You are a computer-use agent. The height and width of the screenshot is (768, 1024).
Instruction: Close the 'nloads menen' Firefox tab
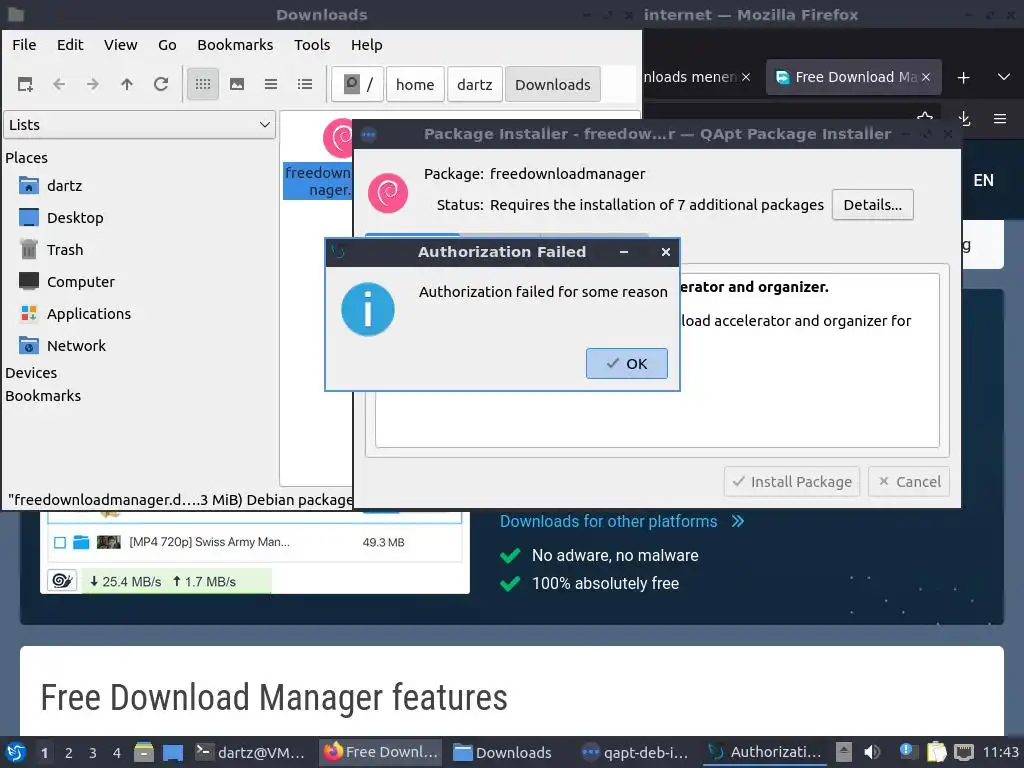tap(746, 77)
